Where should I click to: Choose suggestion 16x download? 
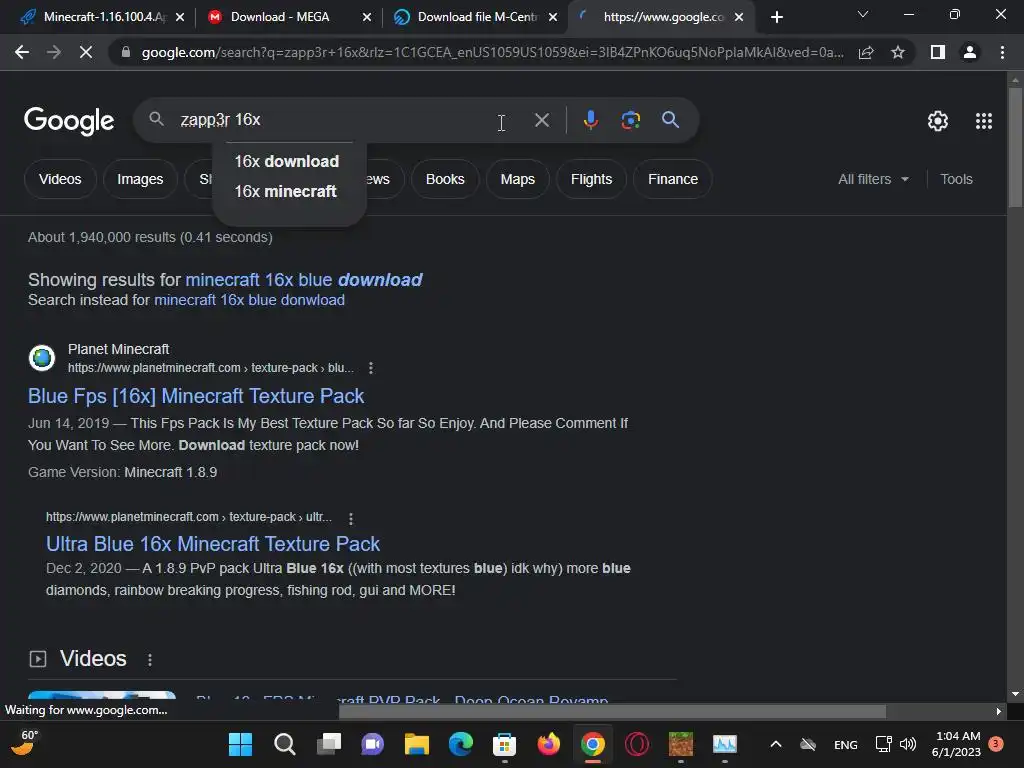(287, 161)
